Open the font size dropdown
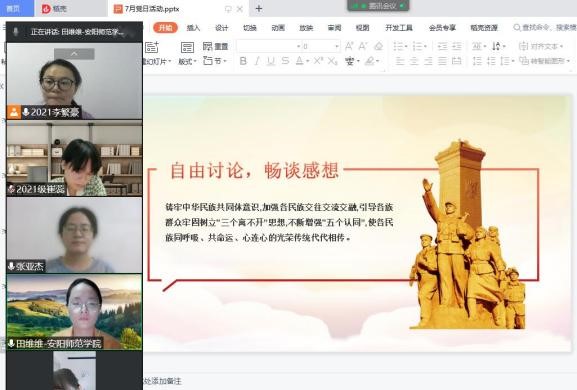Screen dimensions: 577x390 pyautogui.click(x=336, y=46)
